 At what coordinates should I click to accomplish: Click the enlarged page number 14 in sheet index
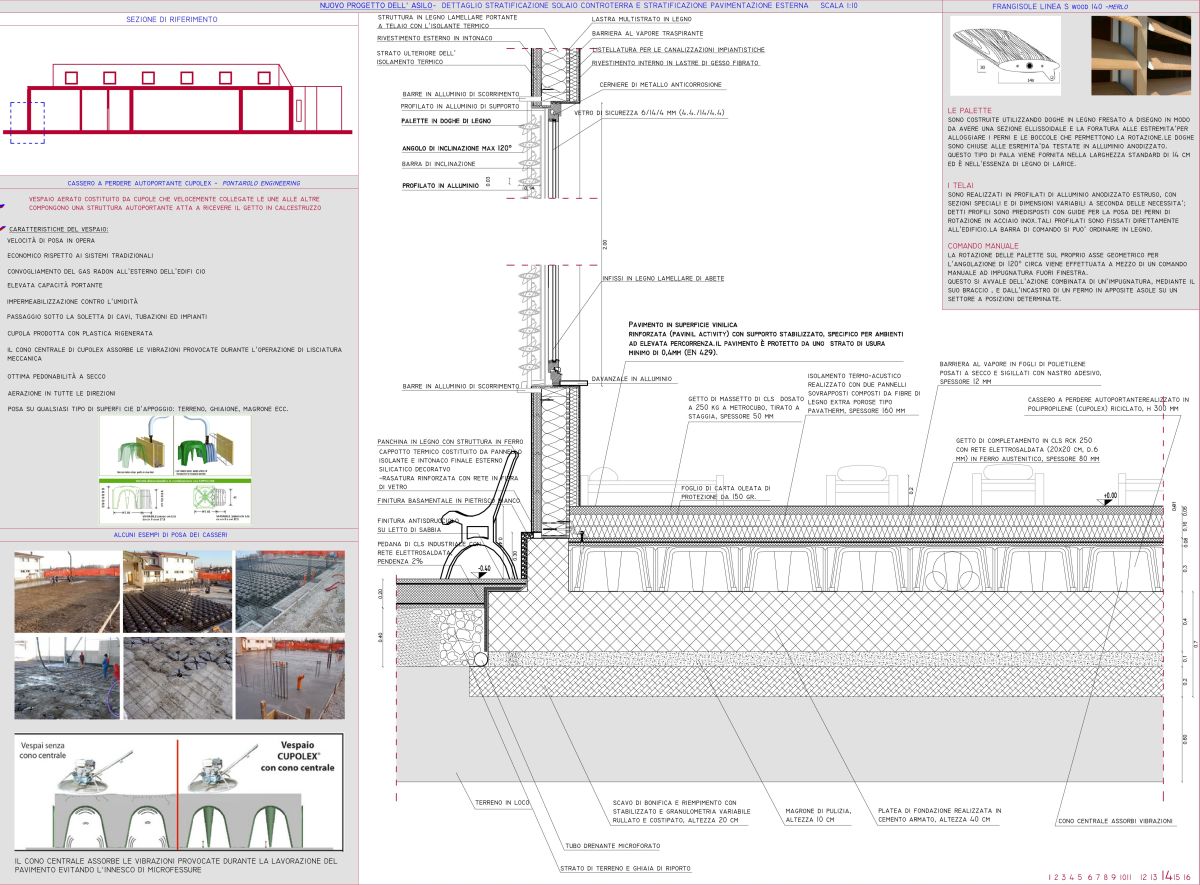tap(1167, 876)
